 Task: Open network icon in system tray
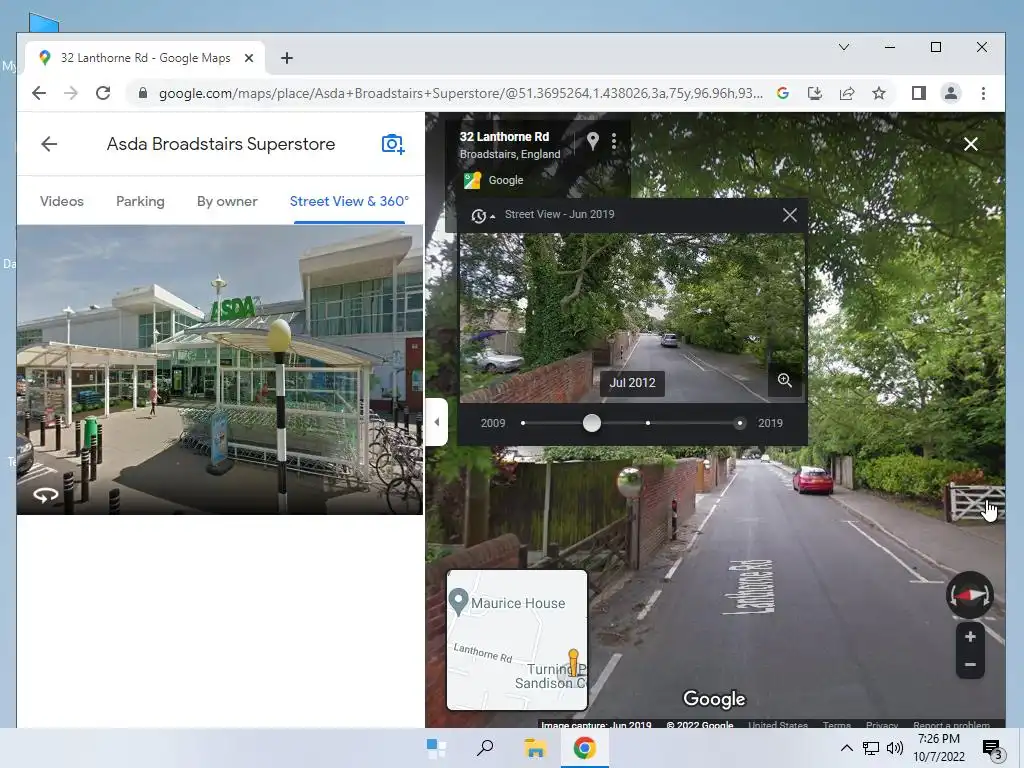[871, 748]
